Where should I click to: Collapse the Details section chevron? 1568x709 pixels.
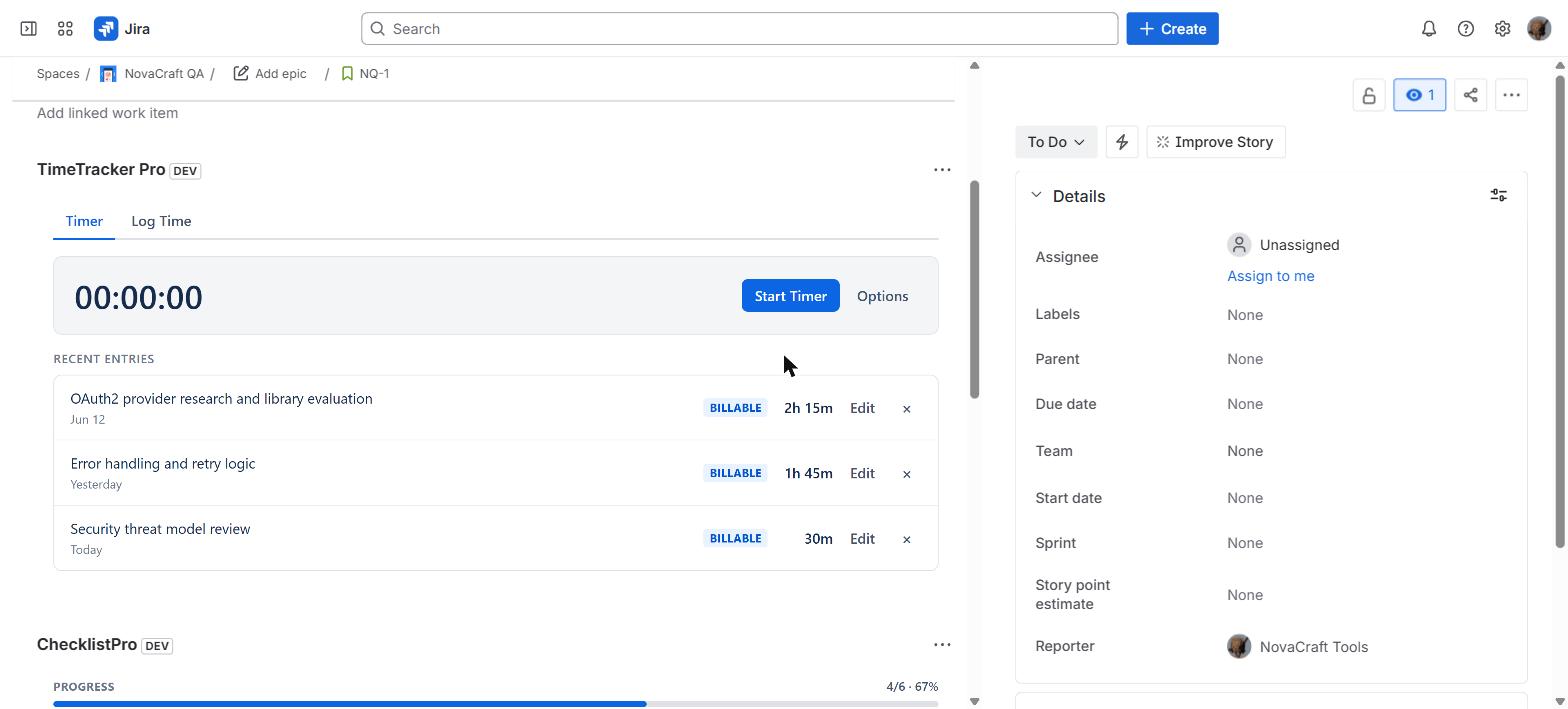click(x=1036, y=196)
